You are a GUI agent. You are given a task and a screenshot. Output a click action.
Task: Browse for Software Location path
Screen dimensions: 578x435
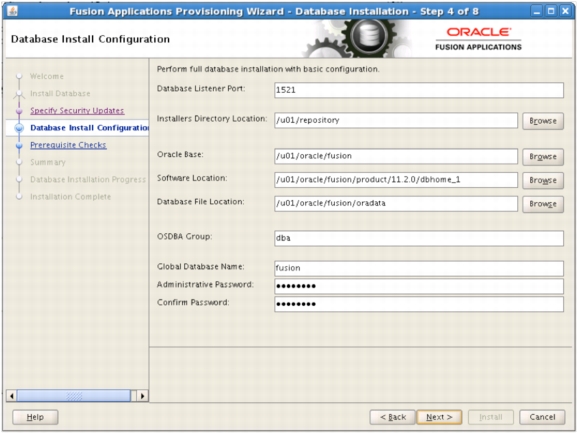(543, 180)
